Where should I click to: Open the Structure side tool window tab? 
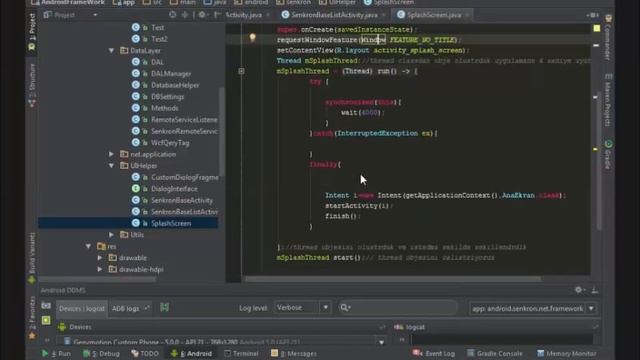[32, 86]
